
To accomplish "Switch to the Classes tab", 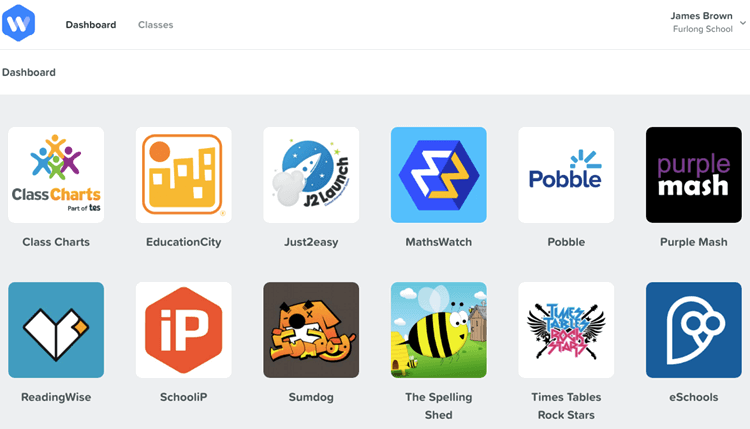I will click(x=155, y=25).
